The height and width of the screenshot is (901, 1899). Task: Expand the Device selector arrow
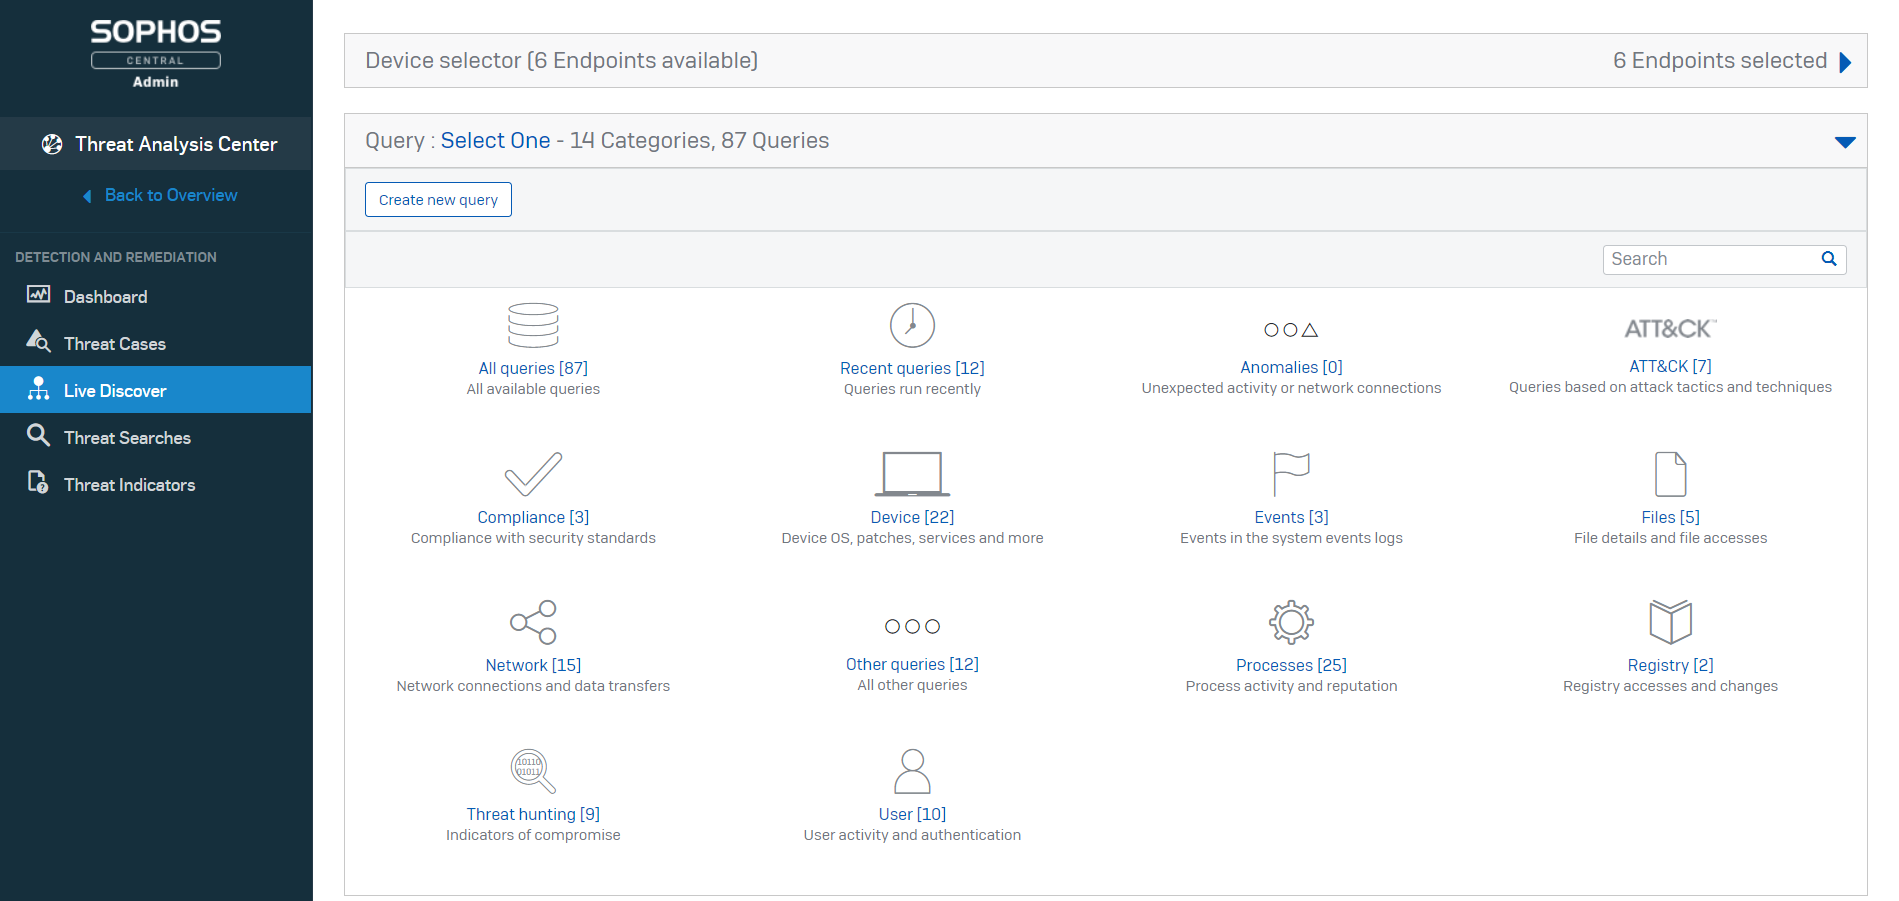[x=1845, y=62]
